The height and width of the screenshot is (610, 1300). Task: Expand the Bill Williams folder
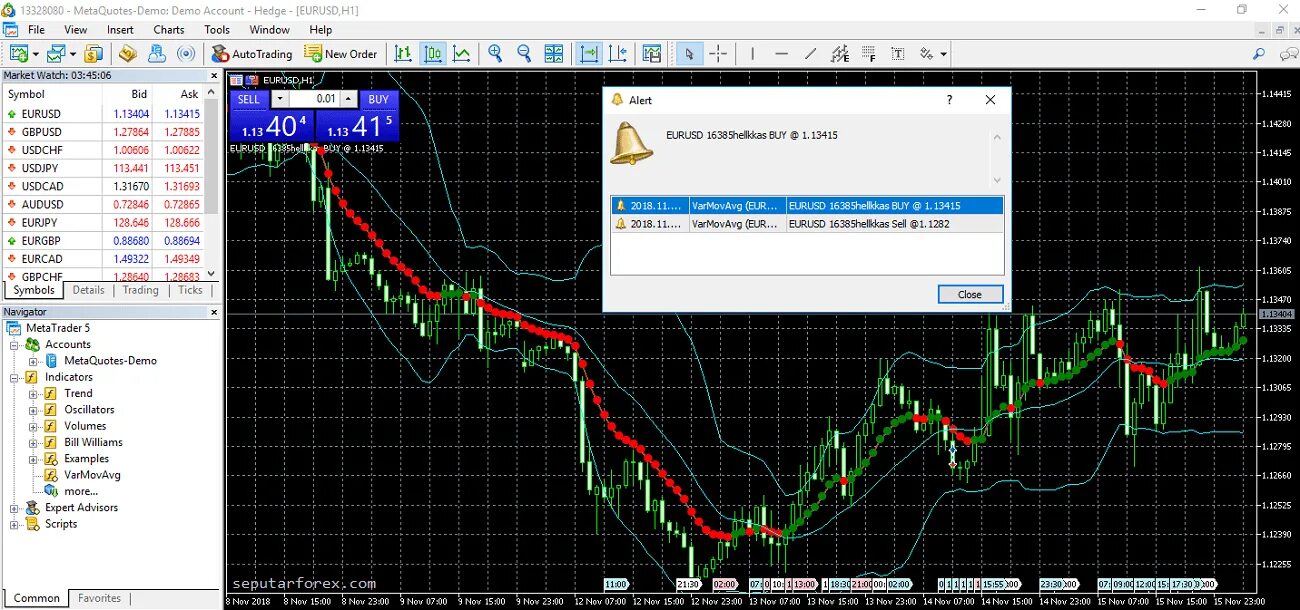coord(34,443)
